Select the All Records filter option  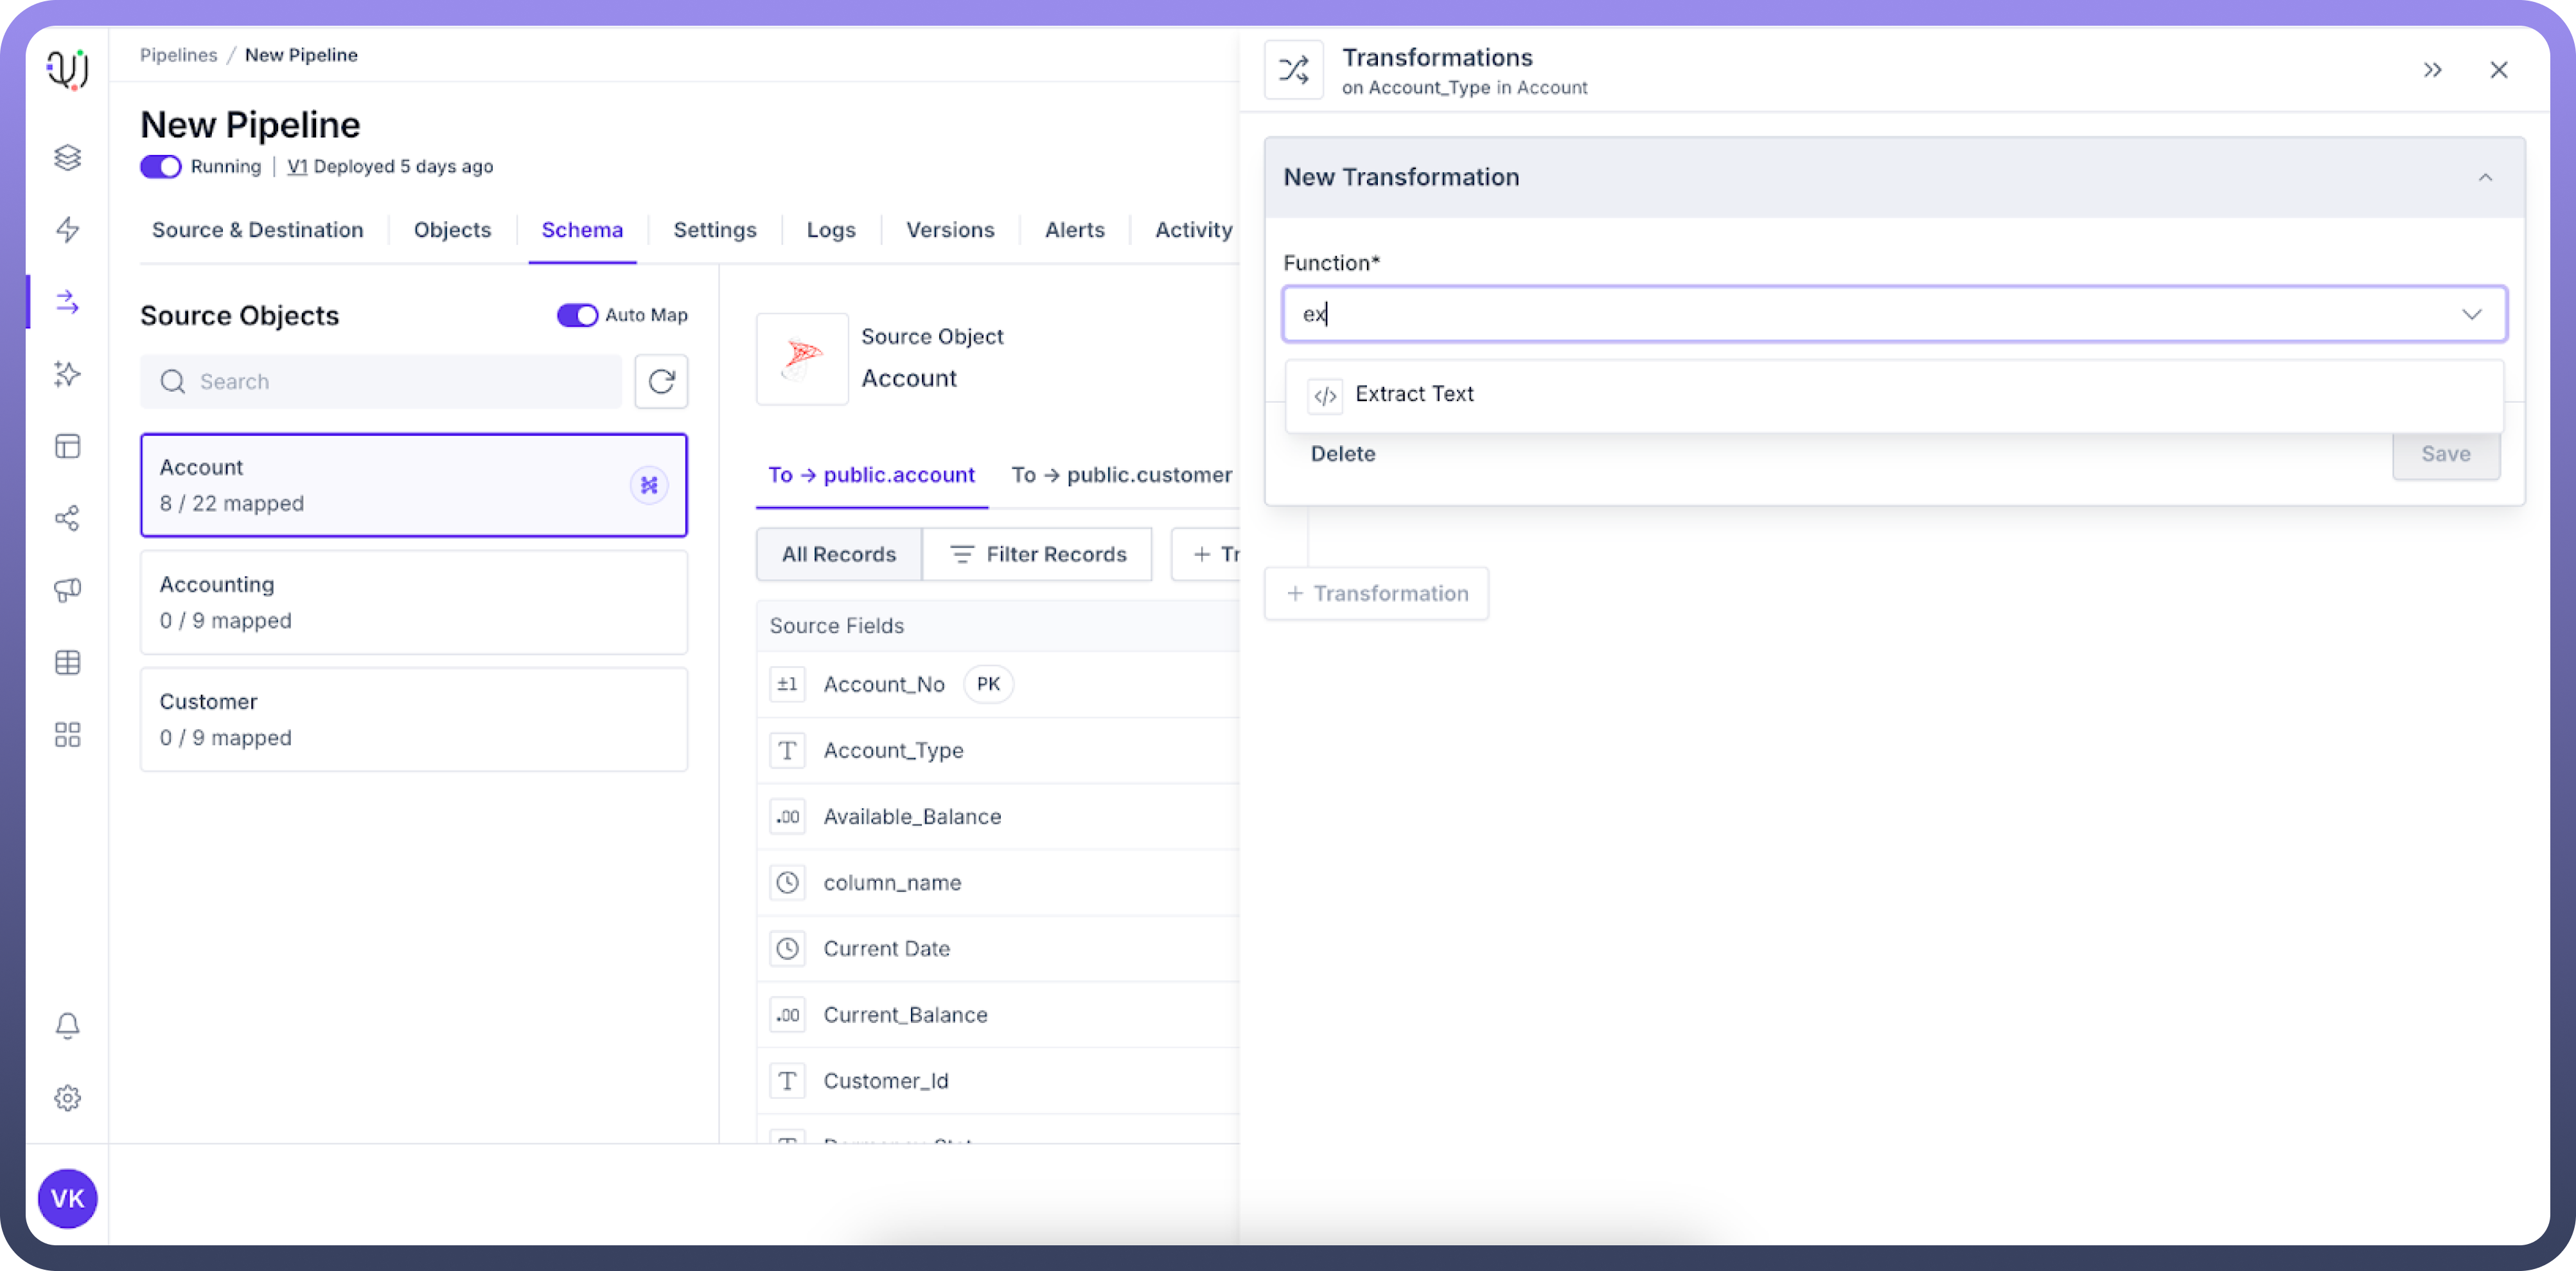(x=838, y=554)
